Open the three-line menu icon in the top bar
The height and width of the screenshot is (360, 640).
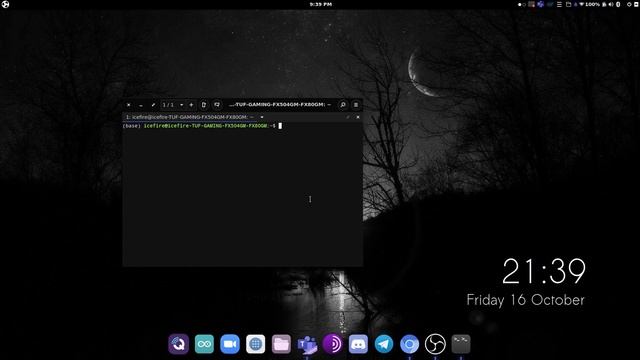coord(559,4)
